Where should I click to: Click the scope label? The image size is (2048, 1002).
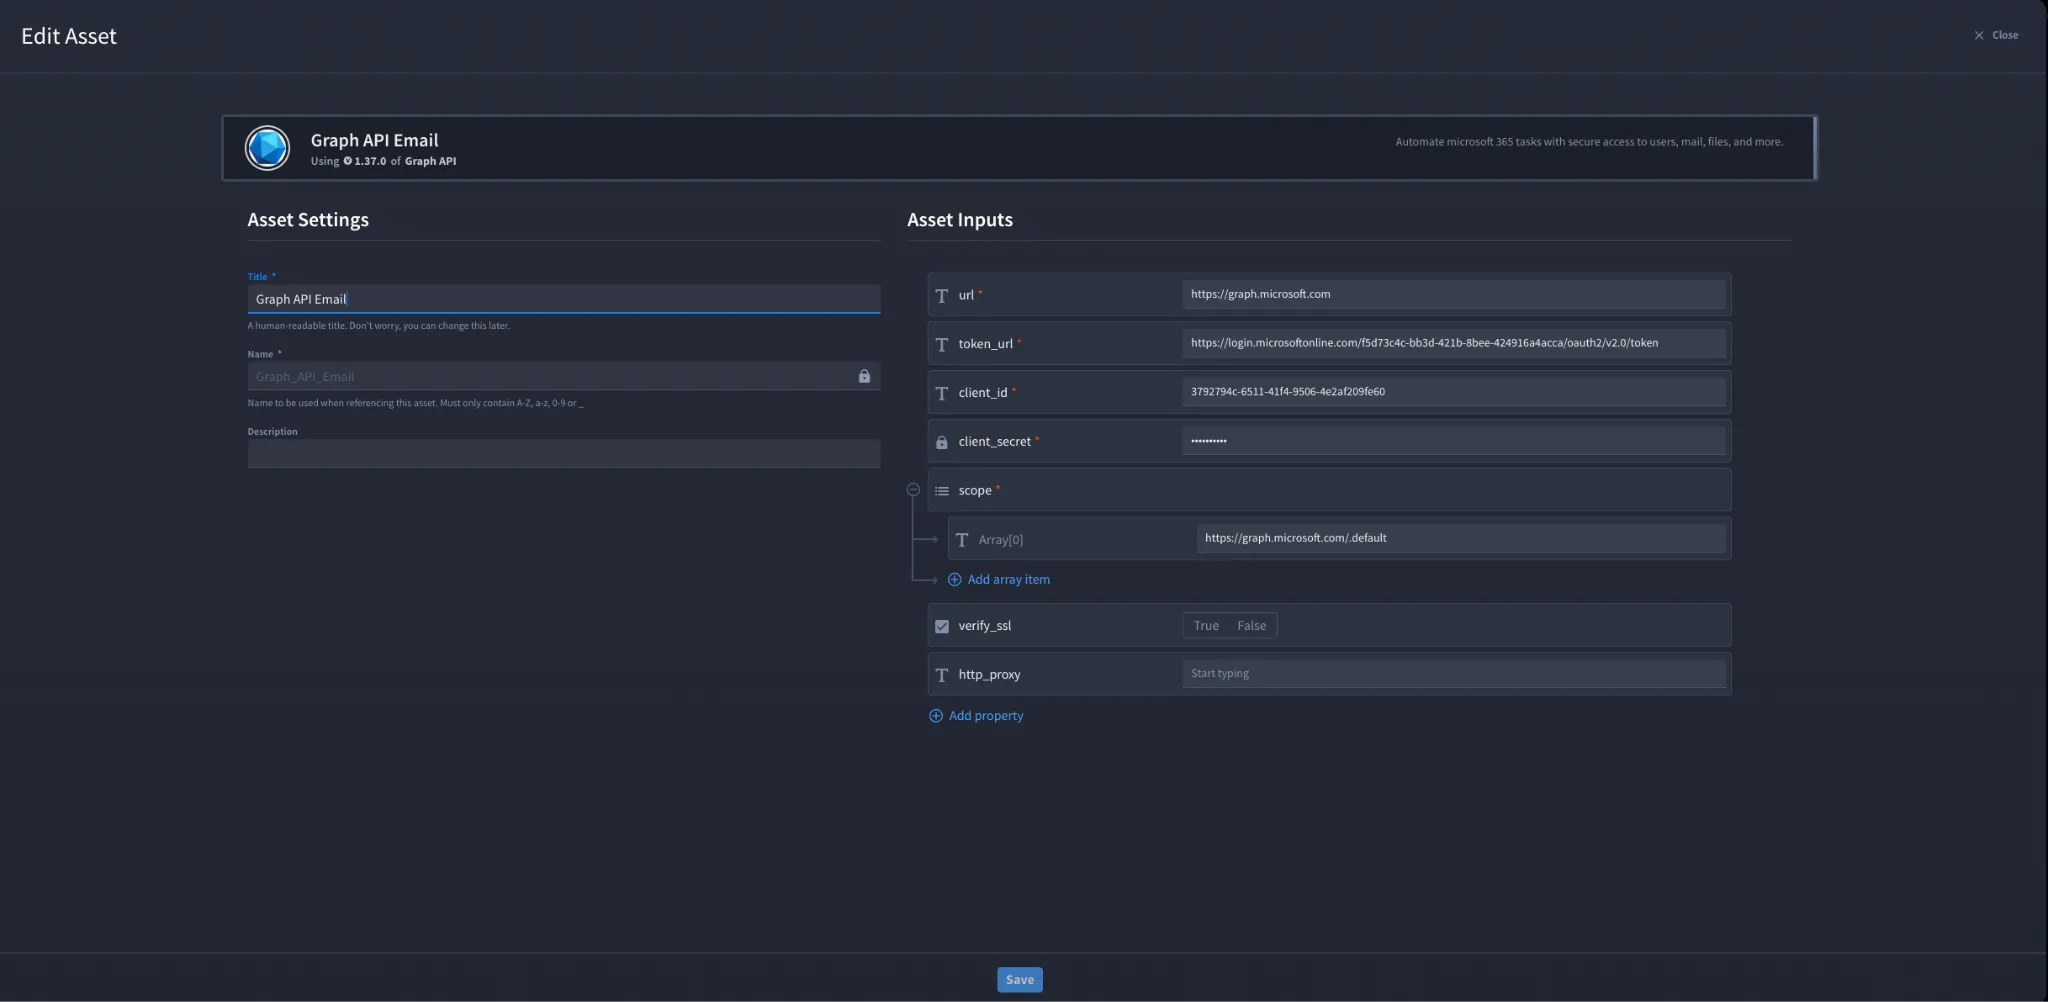pos(975,491)
